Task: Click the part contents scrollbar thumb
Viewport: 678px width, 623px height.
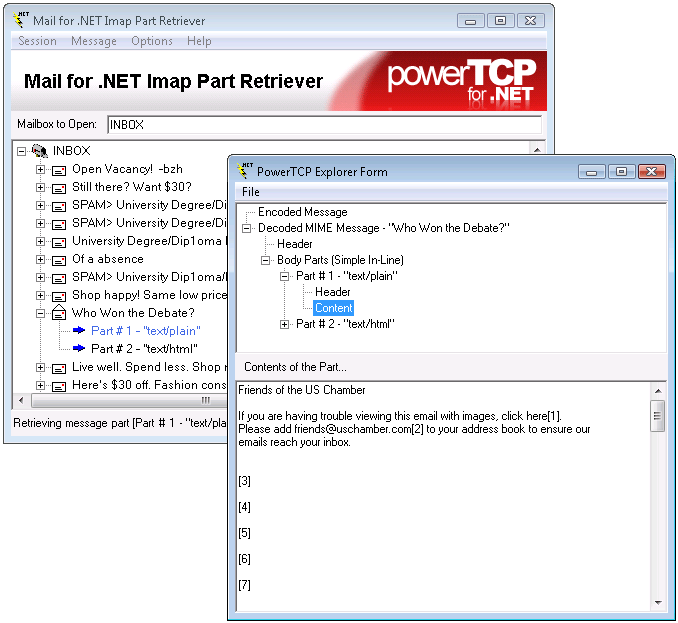Action: [658, 416]
